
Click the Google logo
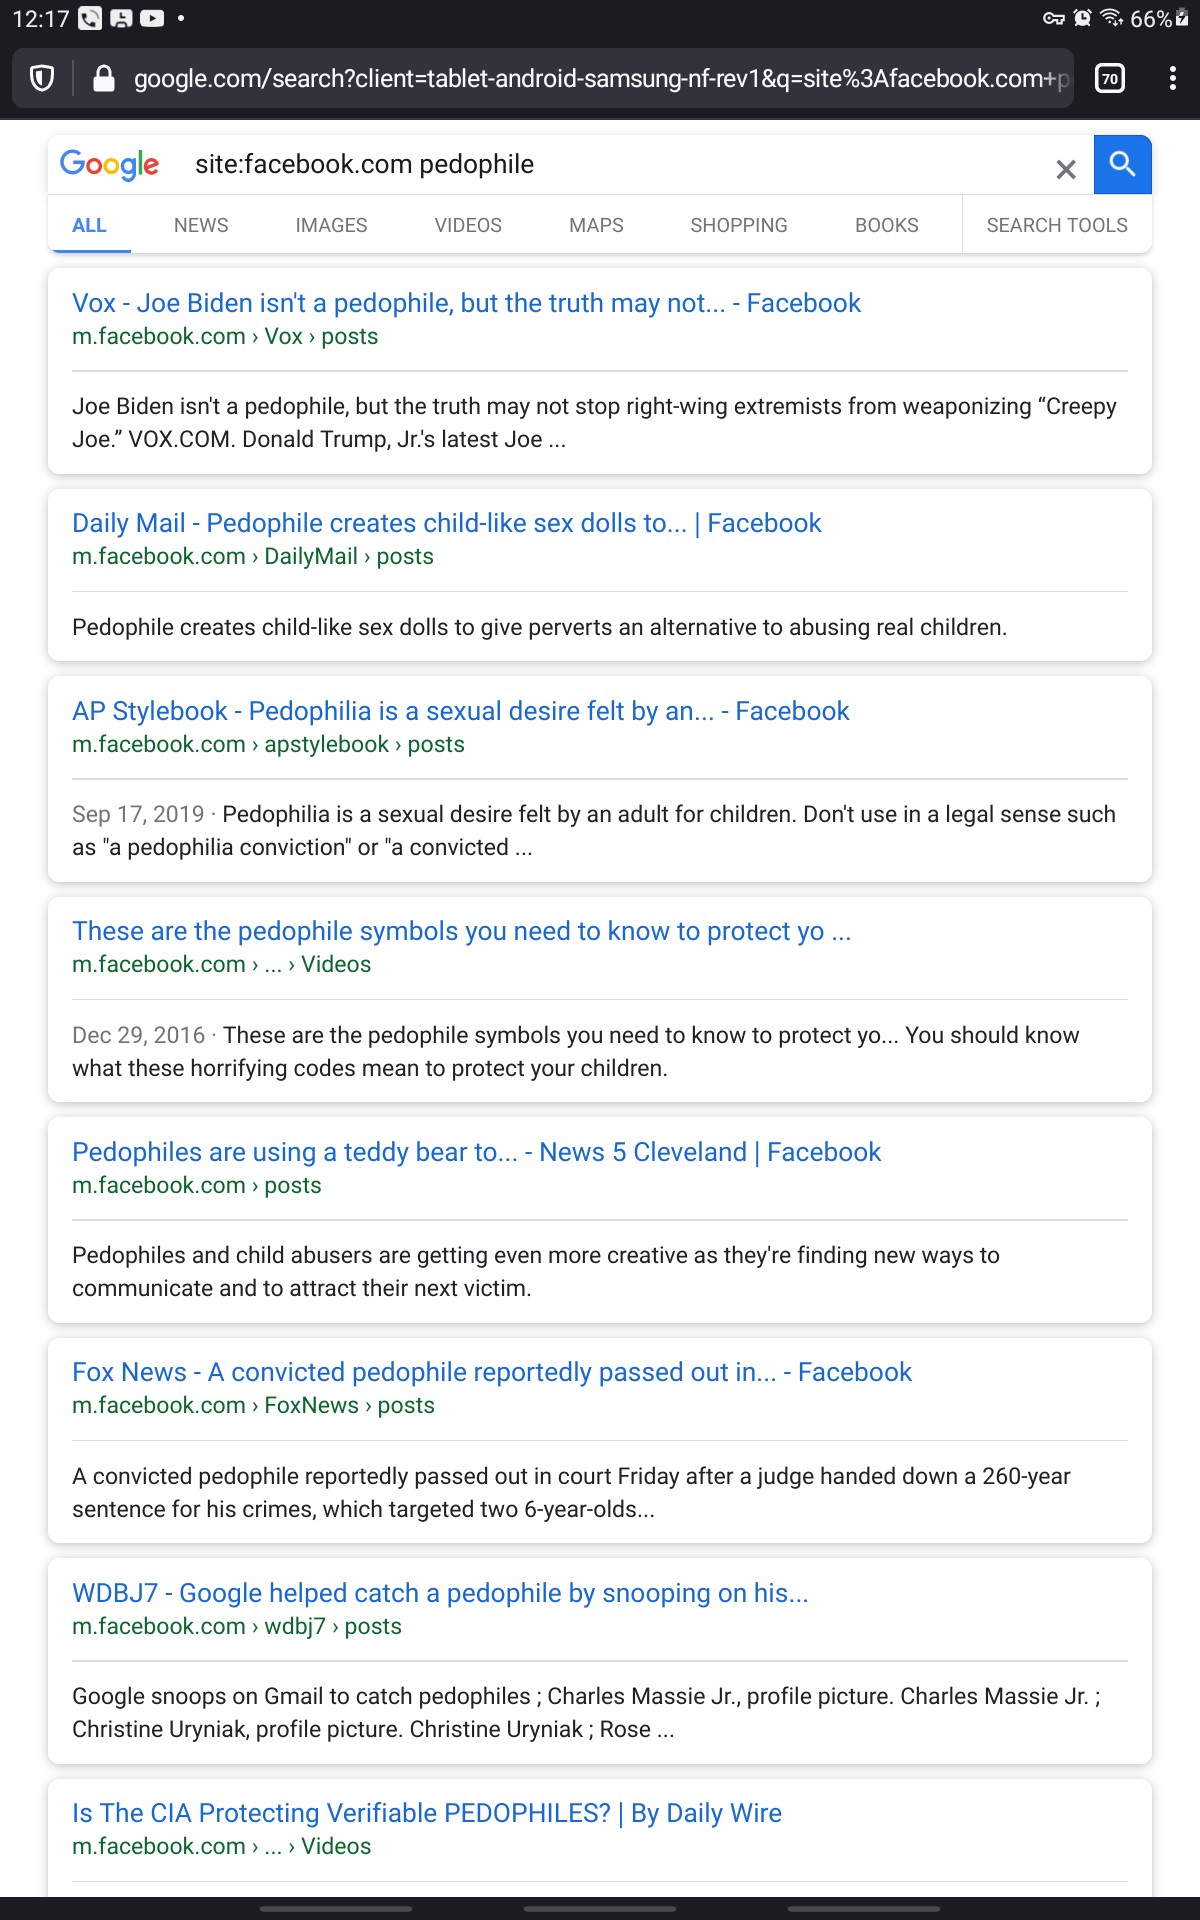pos(110,165)
